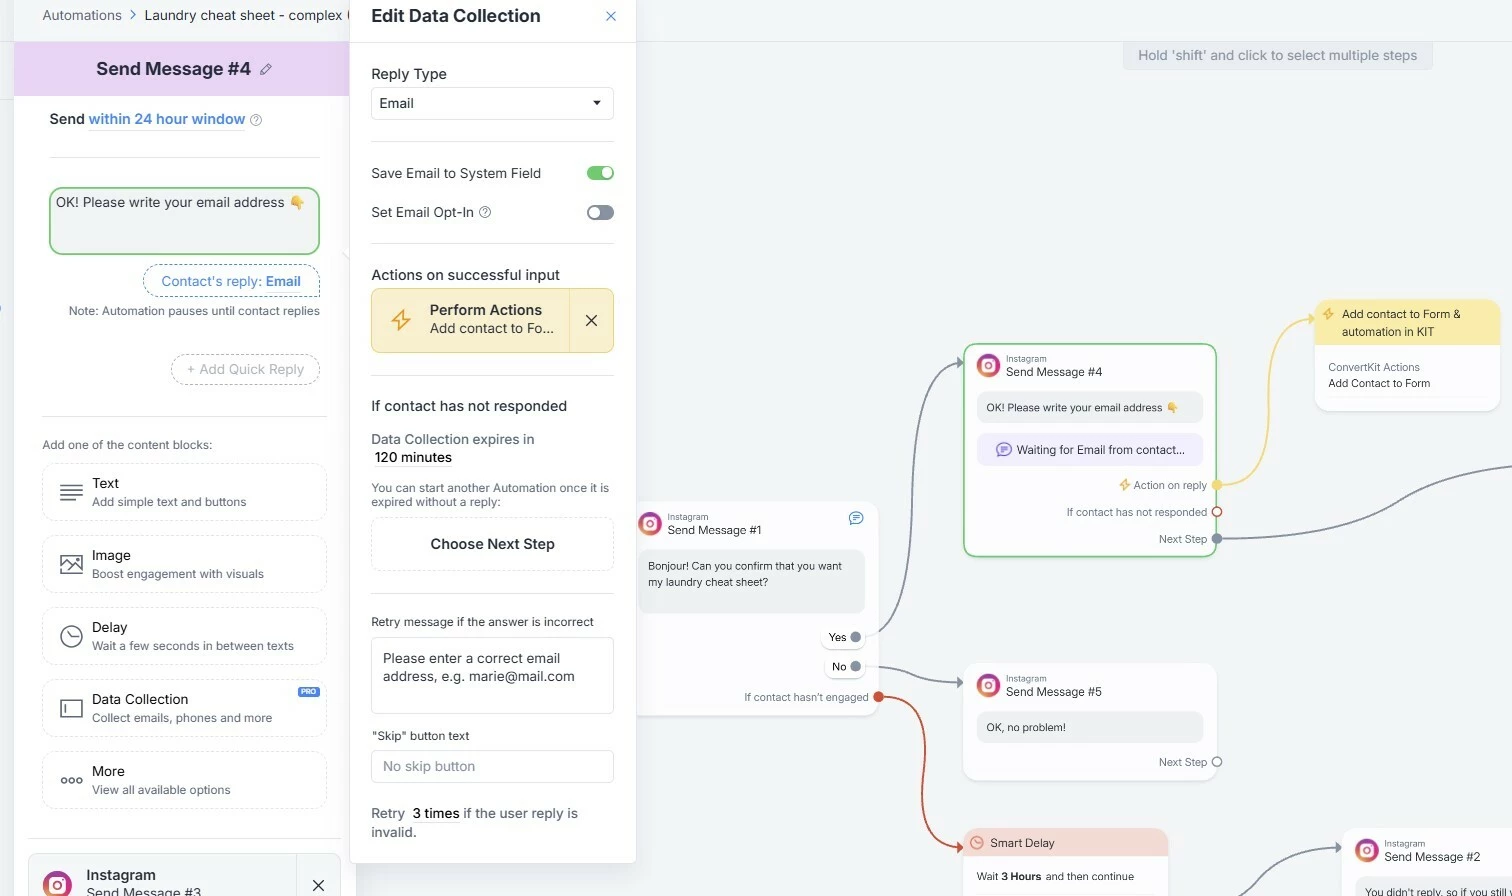
Task: Click the Skip button text field
Action: (x=492, y=766)
